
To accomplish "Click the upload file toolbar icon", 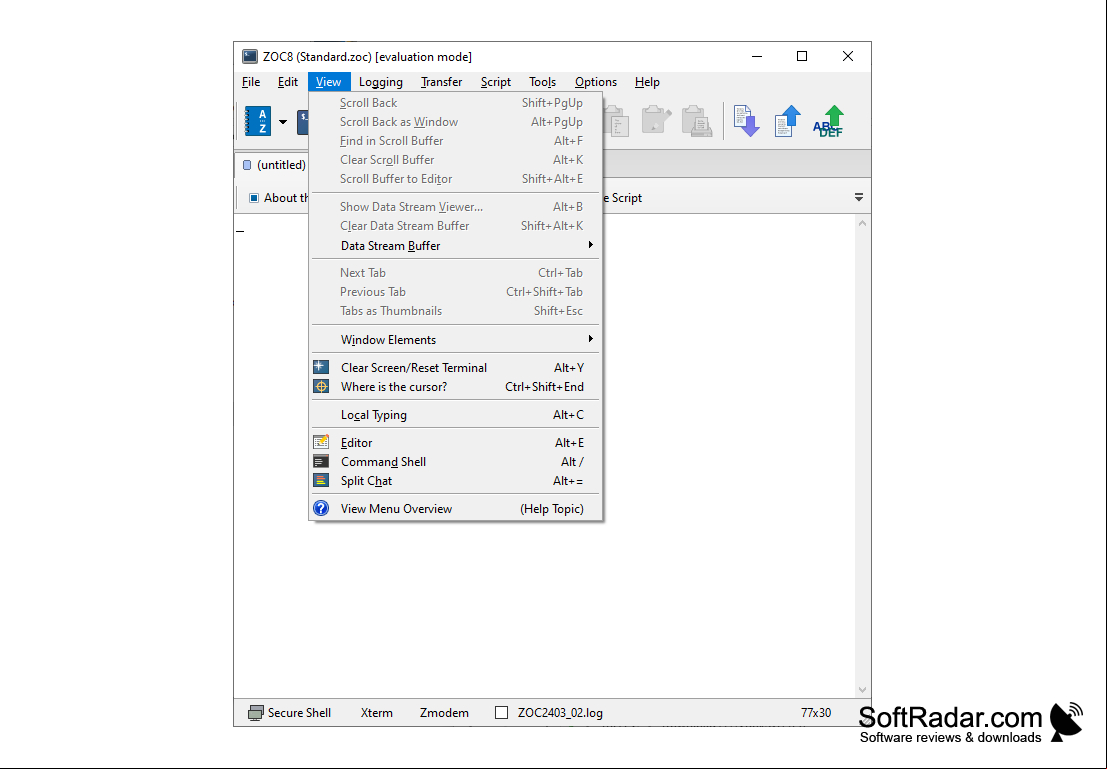I will coord(787,121).
